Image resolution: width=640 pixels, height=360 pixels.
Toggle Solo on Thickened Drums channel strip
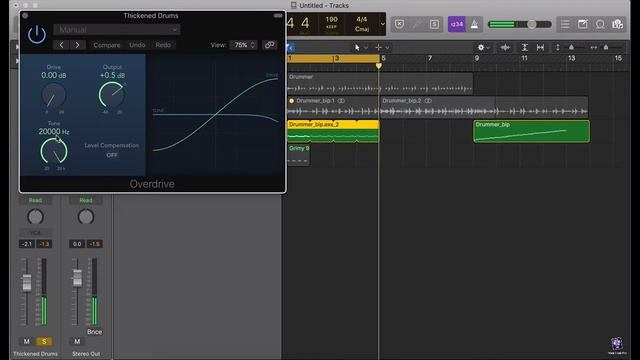pos(44,341)
